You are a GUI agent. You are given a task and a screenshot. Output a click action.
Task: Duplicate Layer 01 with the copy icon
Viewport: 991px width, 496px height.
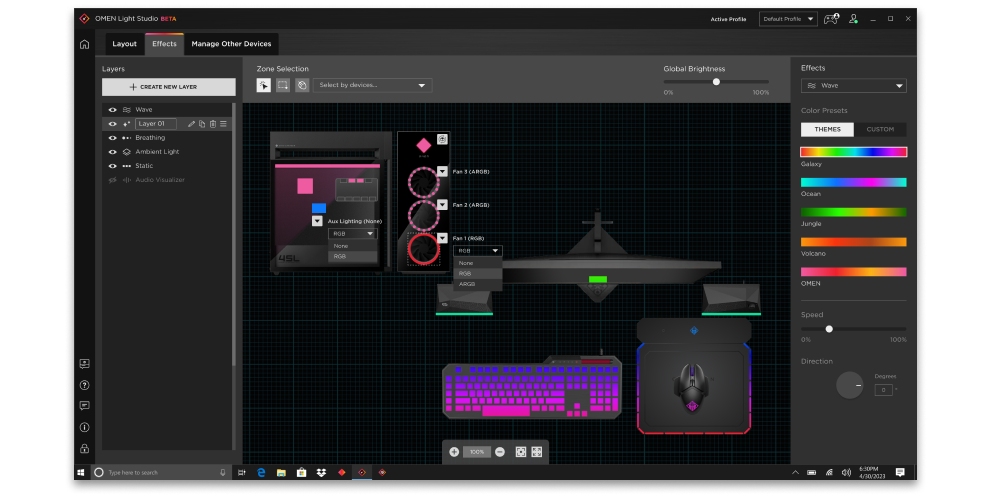pos(202,124)
